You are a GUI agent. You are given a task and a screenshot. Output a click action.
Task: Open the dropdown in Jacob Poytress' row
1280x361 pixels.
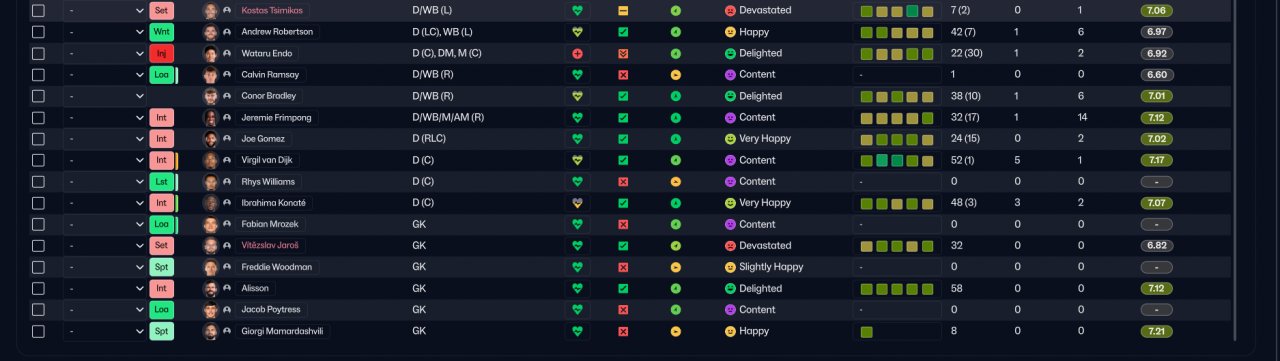[x=105, y=309]
